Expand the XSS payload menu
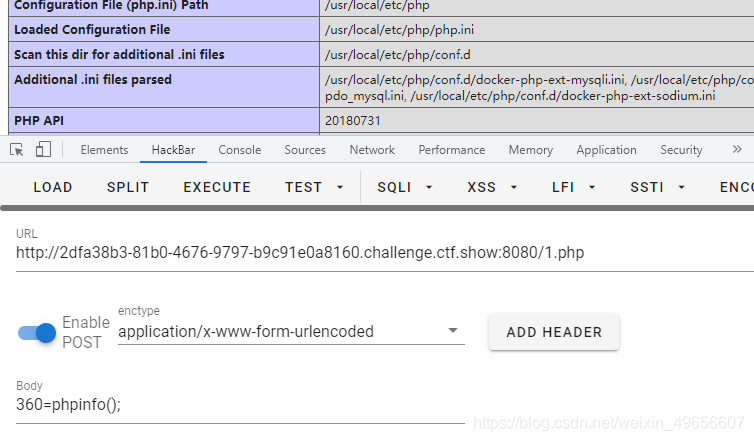This screenshot has width=754, height=441. pyautogui.click(x=492, y=187)
